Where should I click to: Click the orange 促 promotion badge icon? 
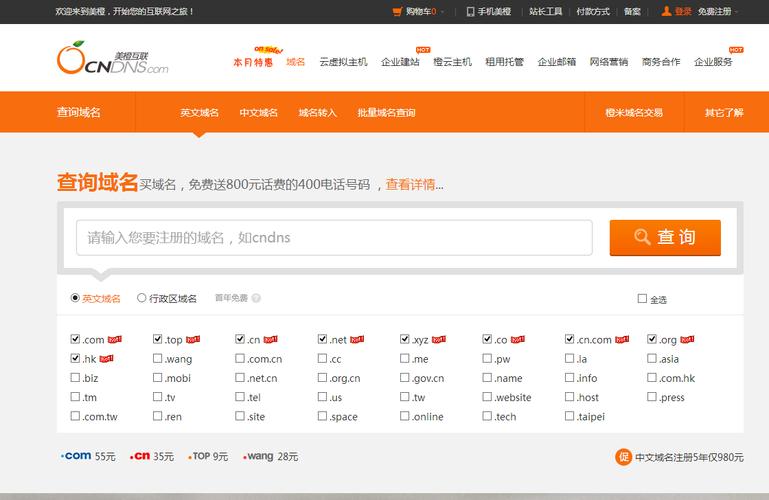pyautogui.click(x=623, y=457)
